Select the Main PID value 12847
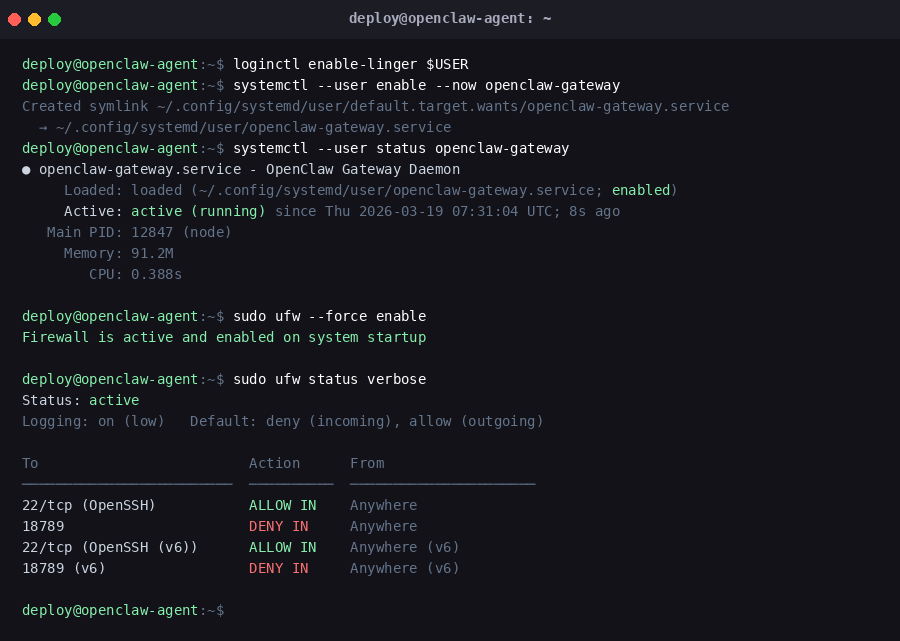 point(152,232)
